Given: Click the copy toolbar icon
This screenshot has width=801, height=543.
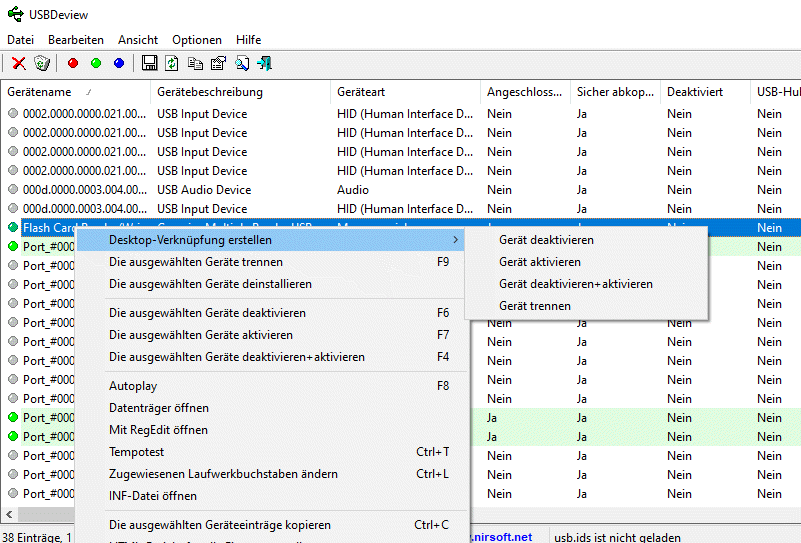Looking at the screenshot, I should tap(195, 63).
